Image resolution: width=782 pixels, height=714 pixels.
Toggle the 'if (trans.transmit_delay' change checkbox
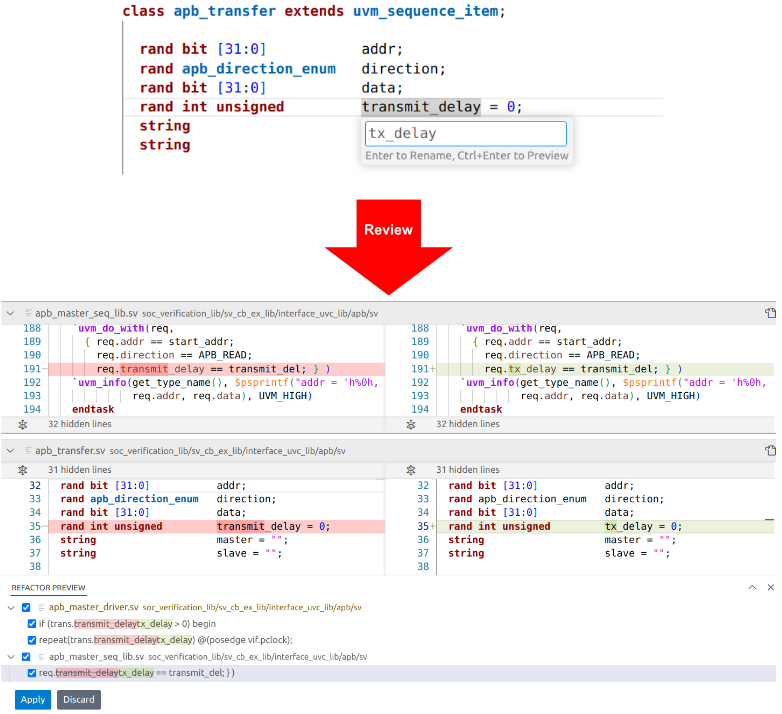tap(32, 624)
